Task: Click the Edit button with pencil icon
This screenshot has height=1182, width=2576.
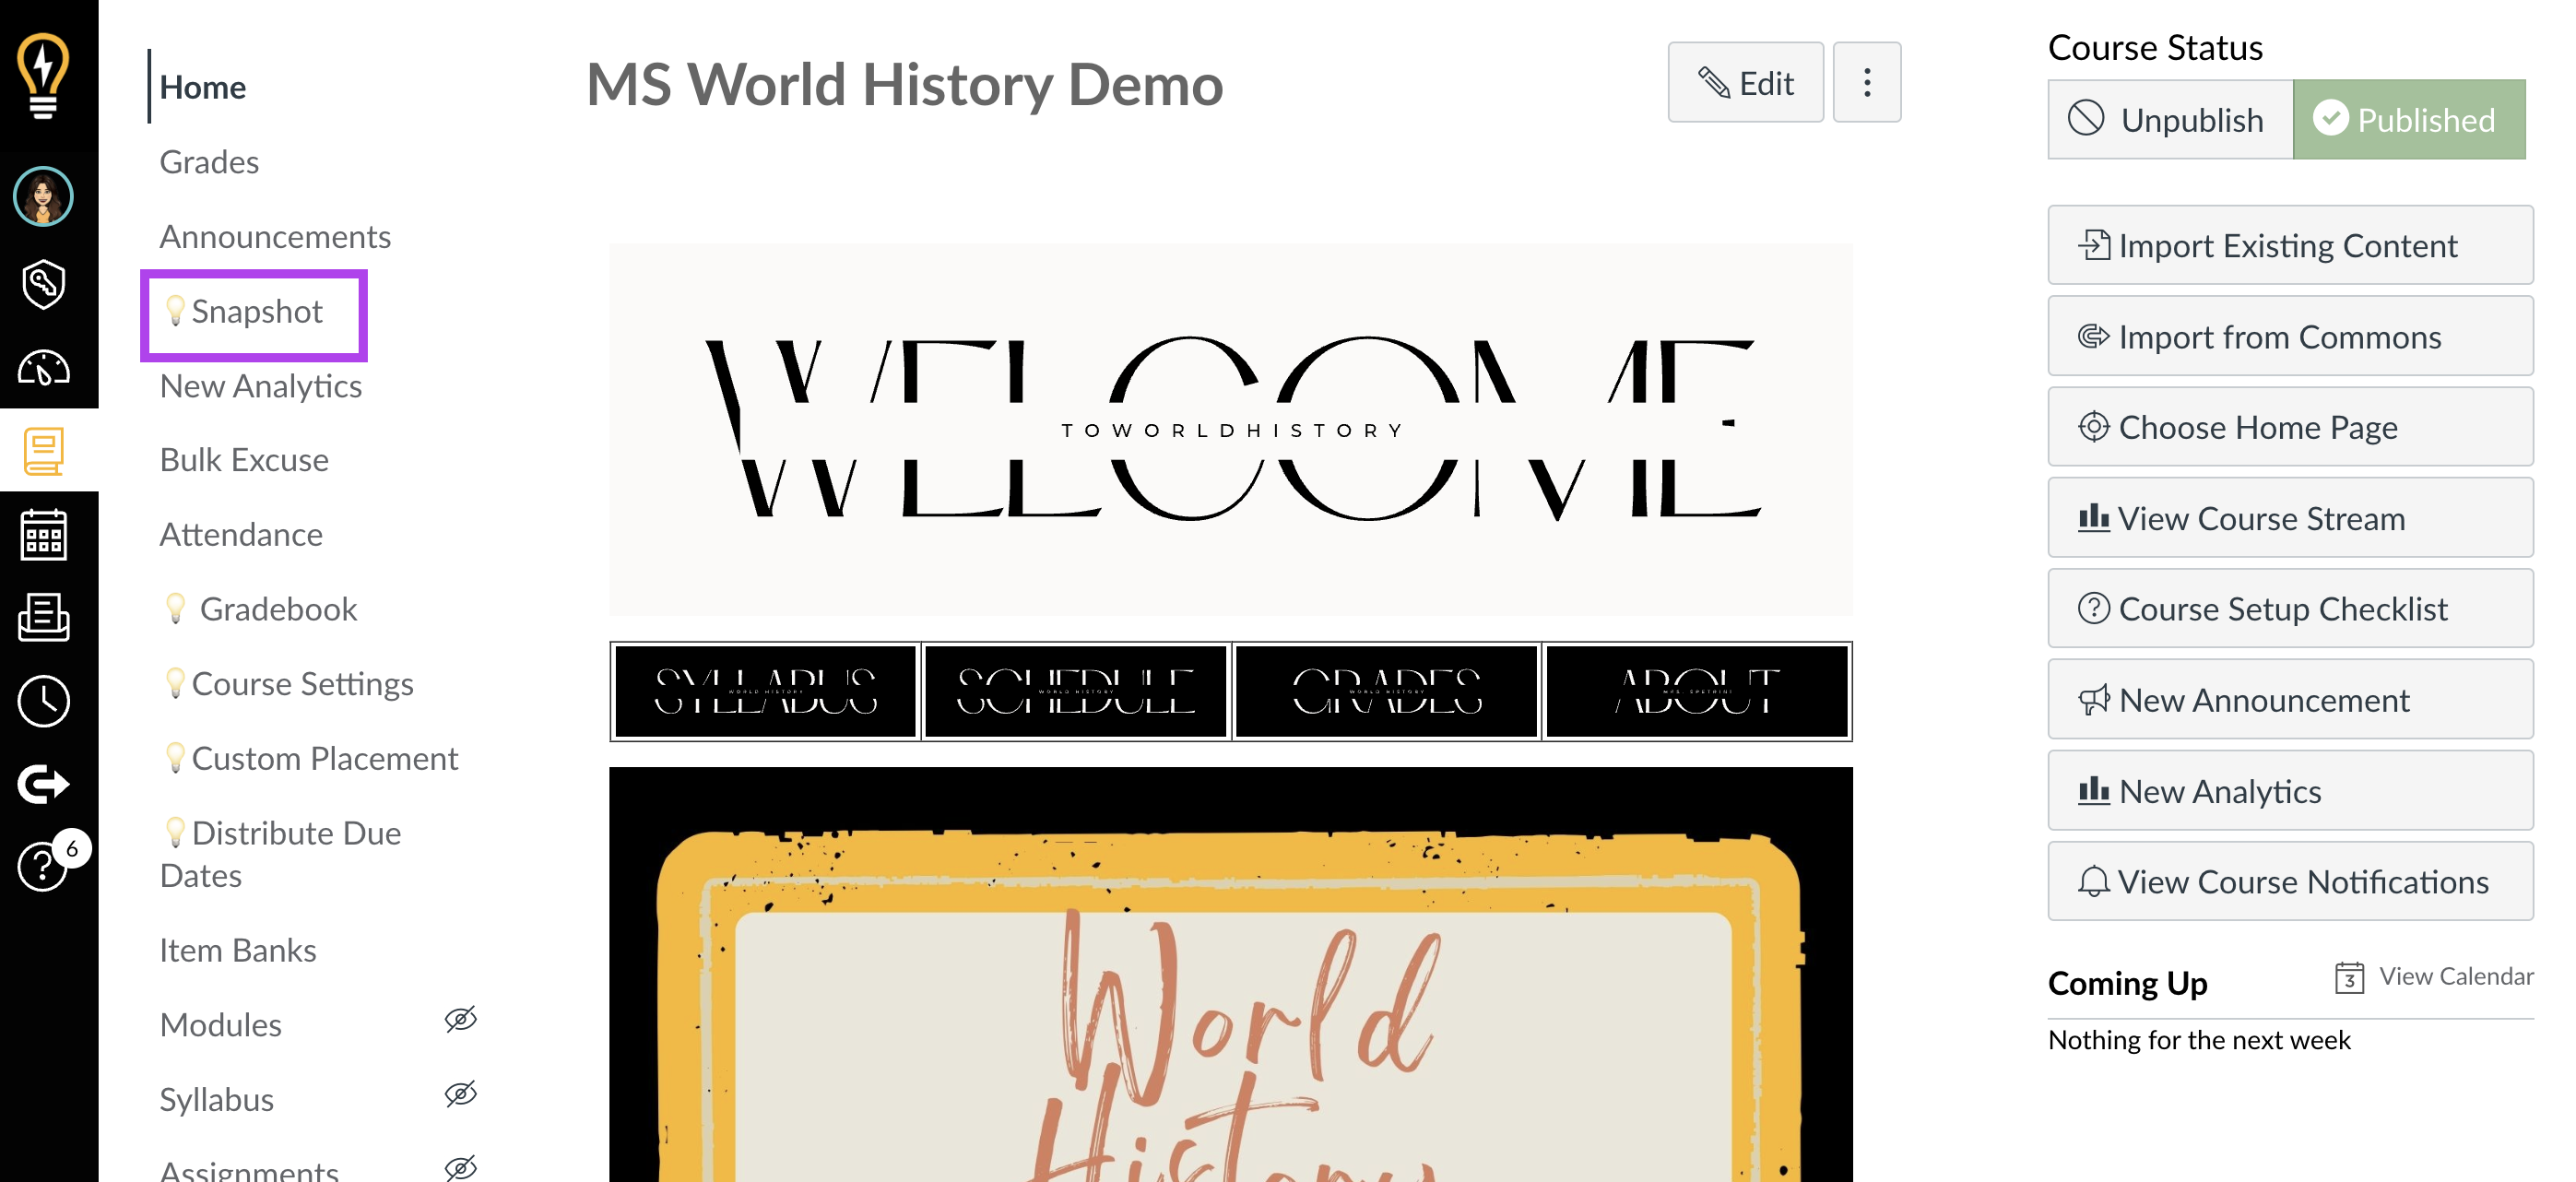Action: pos(1745,82)
